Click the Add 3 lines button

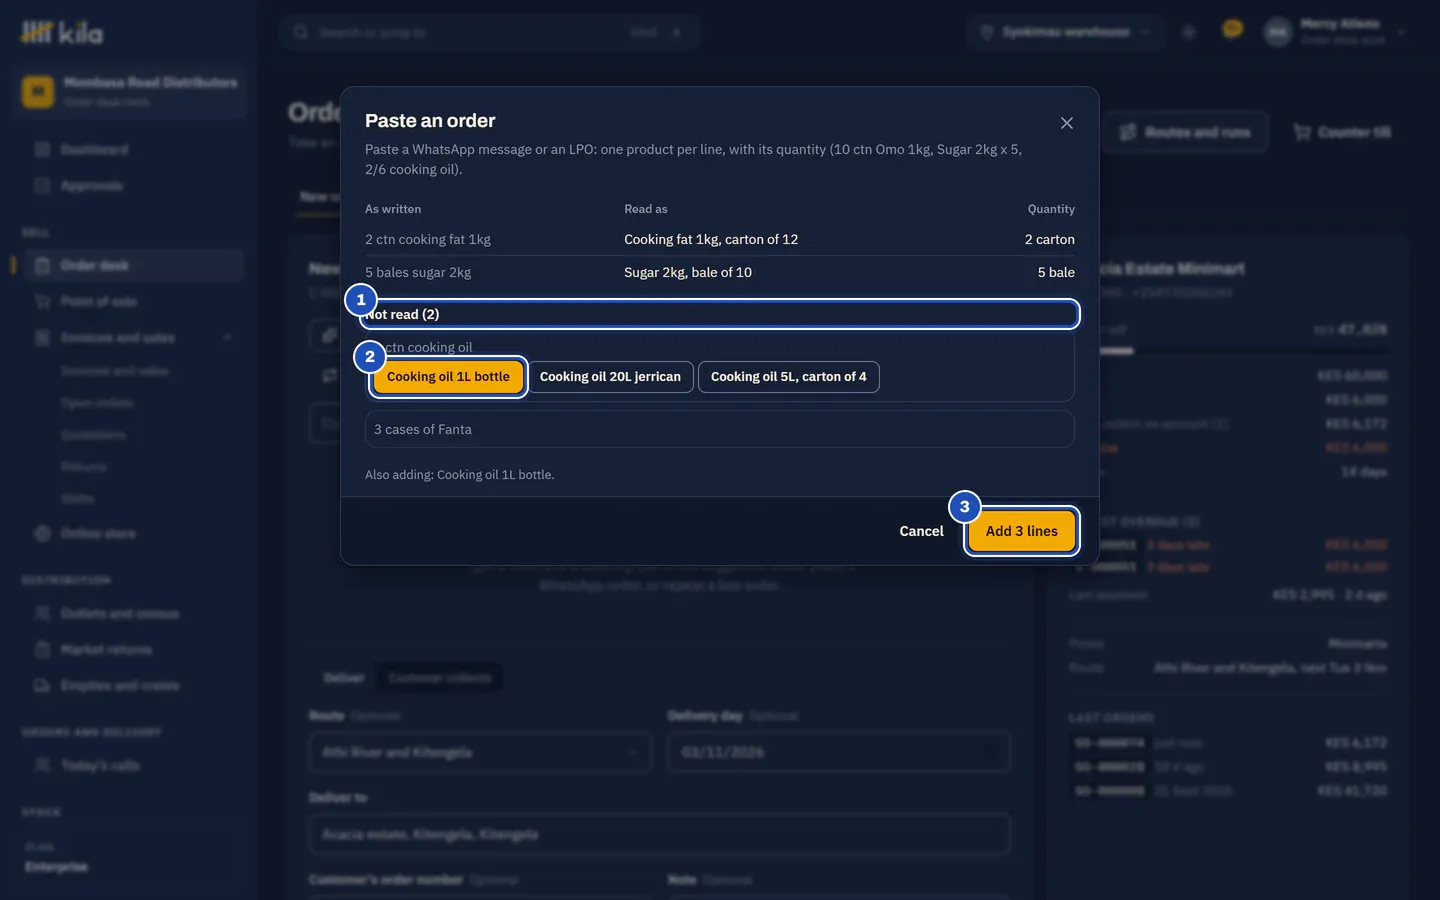(x=1021, y=531)
